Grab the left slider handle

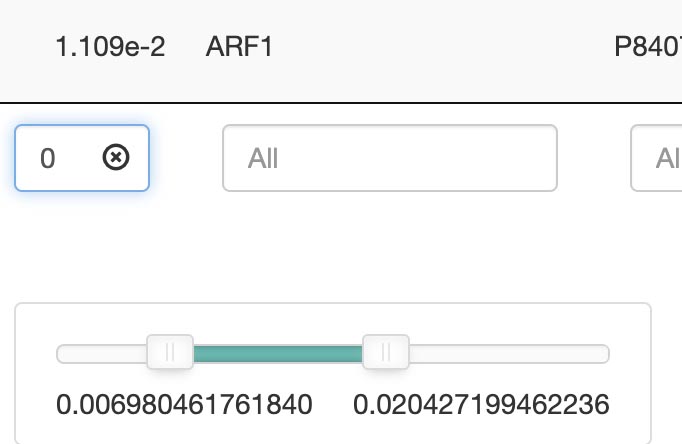(x=170, y=352)
